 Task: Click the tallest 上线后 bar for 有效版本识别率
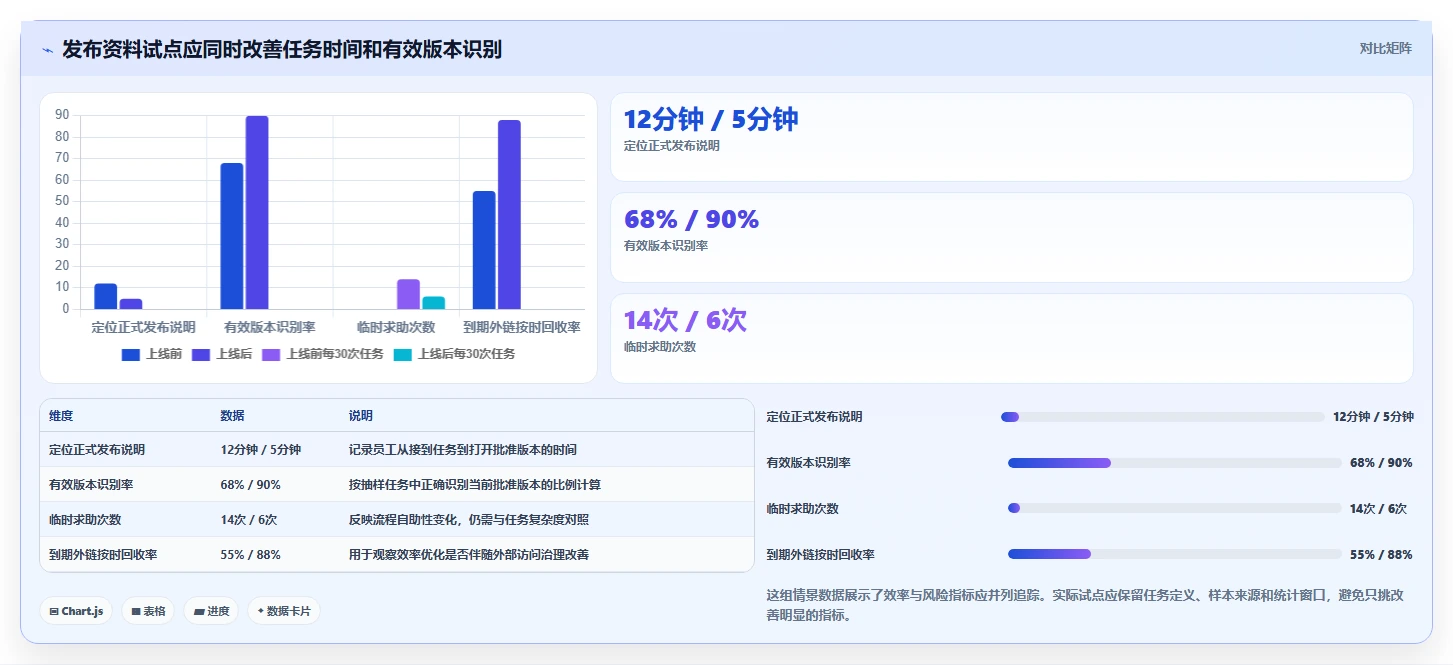point(257,212)
